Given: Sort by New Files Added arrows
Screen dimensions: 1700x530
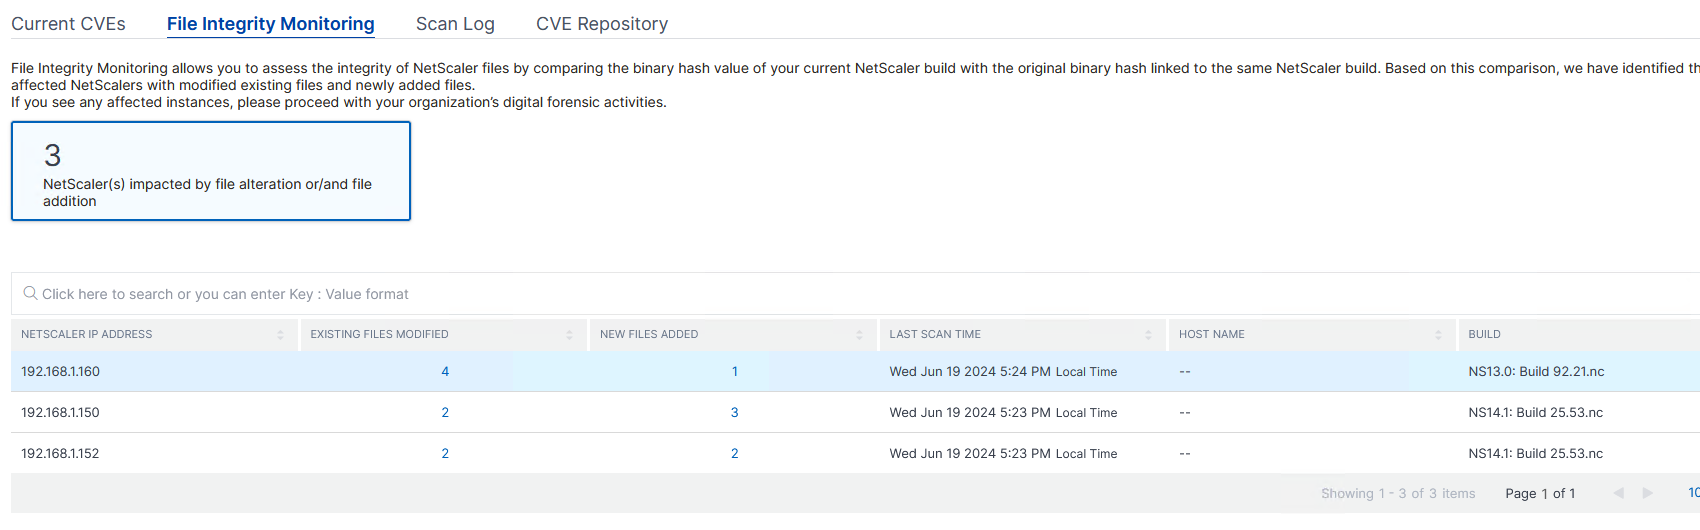Looking at the screenshot, I should pos(859,335).
